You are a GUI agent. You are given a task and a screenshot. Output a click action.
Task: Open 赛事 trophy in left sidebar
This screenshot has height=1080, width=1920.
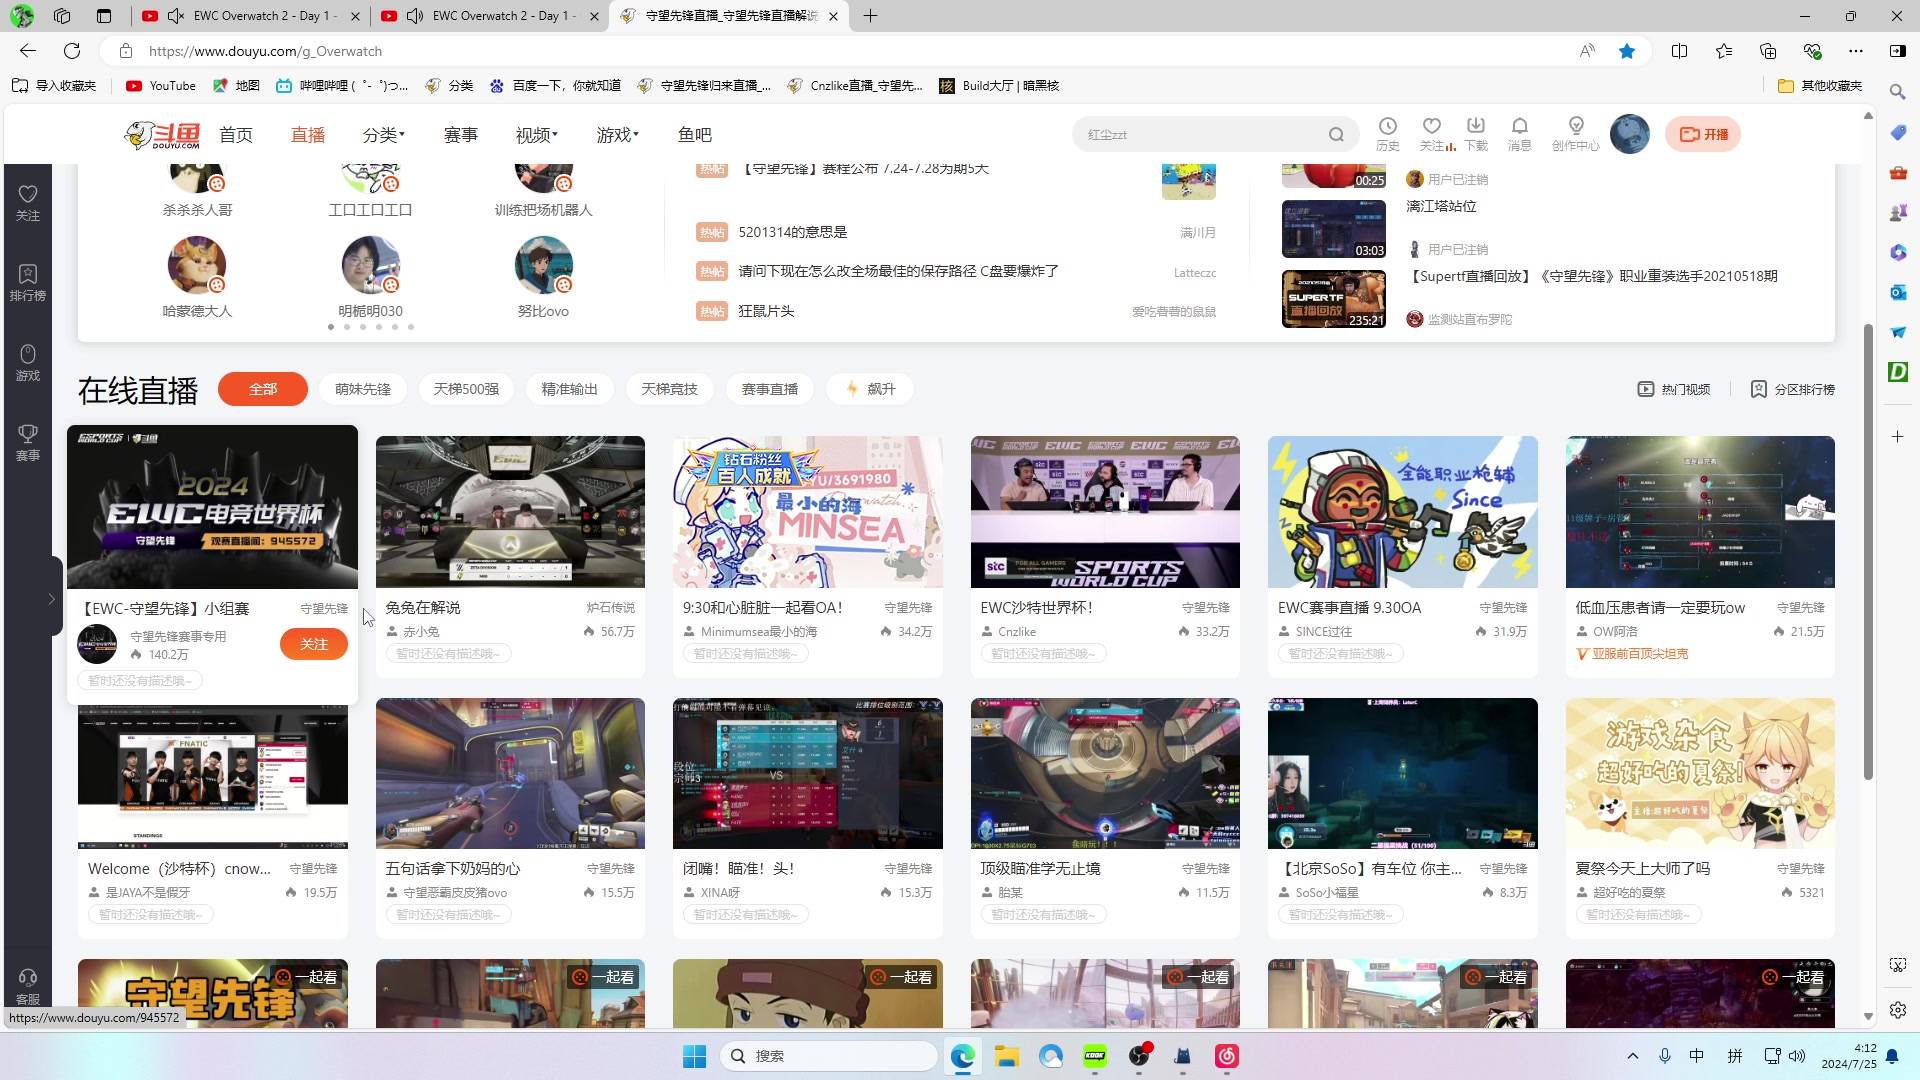pyautogui.click(x=28, y=443)
